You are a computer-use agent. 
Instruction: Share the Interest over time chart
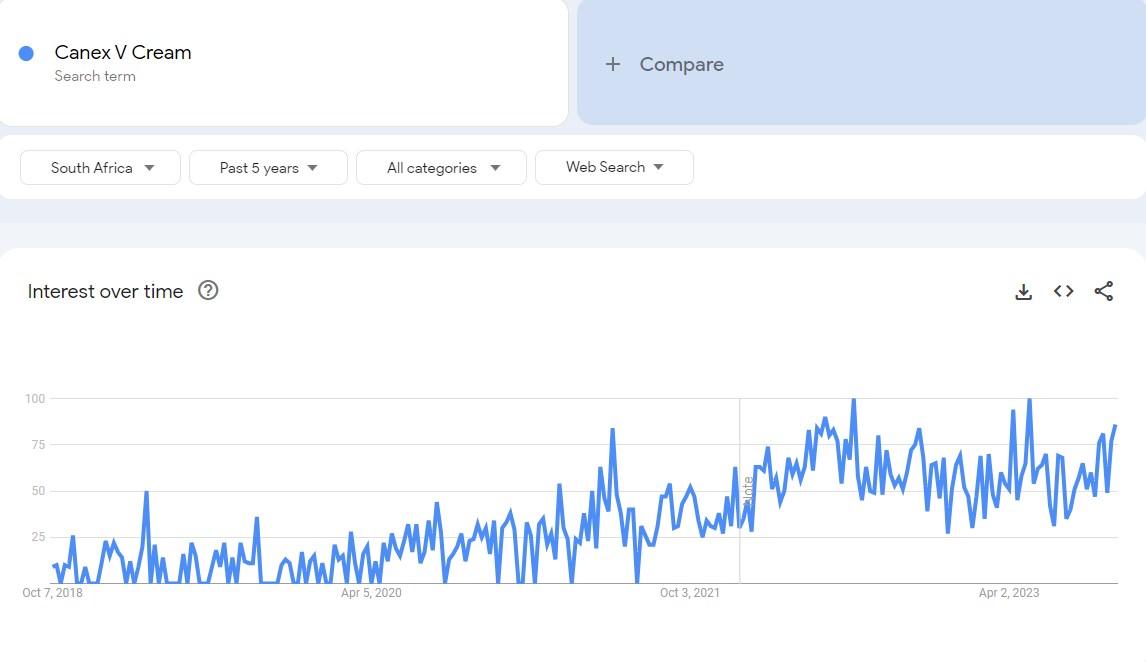pyautogui.click(x=1104, y=292)
